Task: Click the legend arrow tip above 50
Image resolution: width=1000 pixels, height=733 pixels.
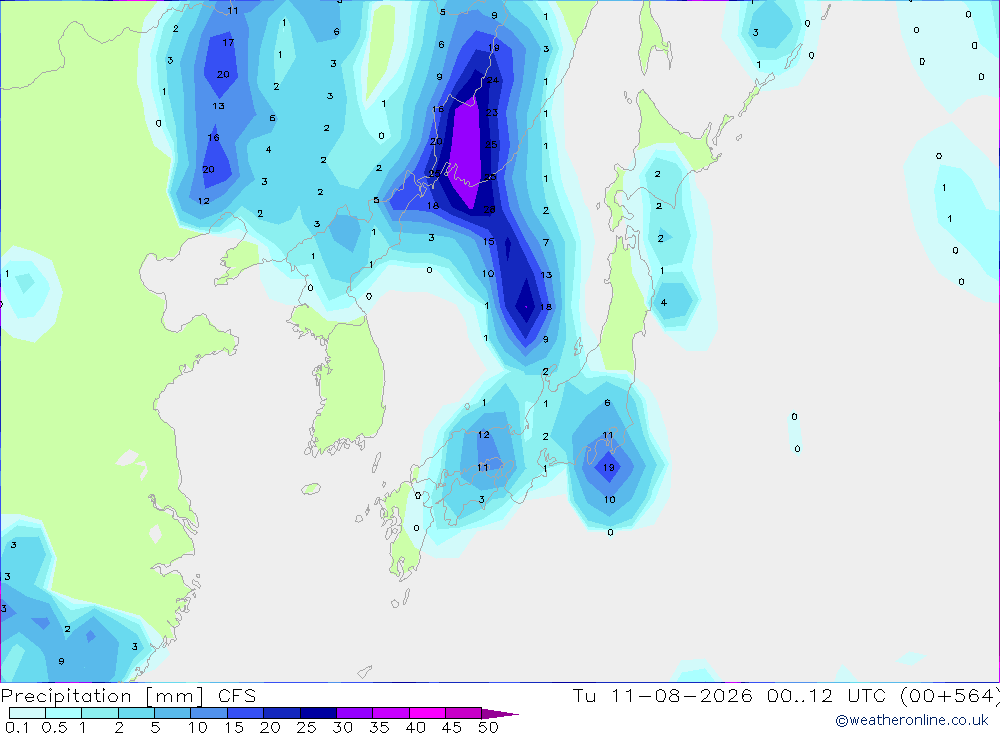Action: click(x=500, y=714)
